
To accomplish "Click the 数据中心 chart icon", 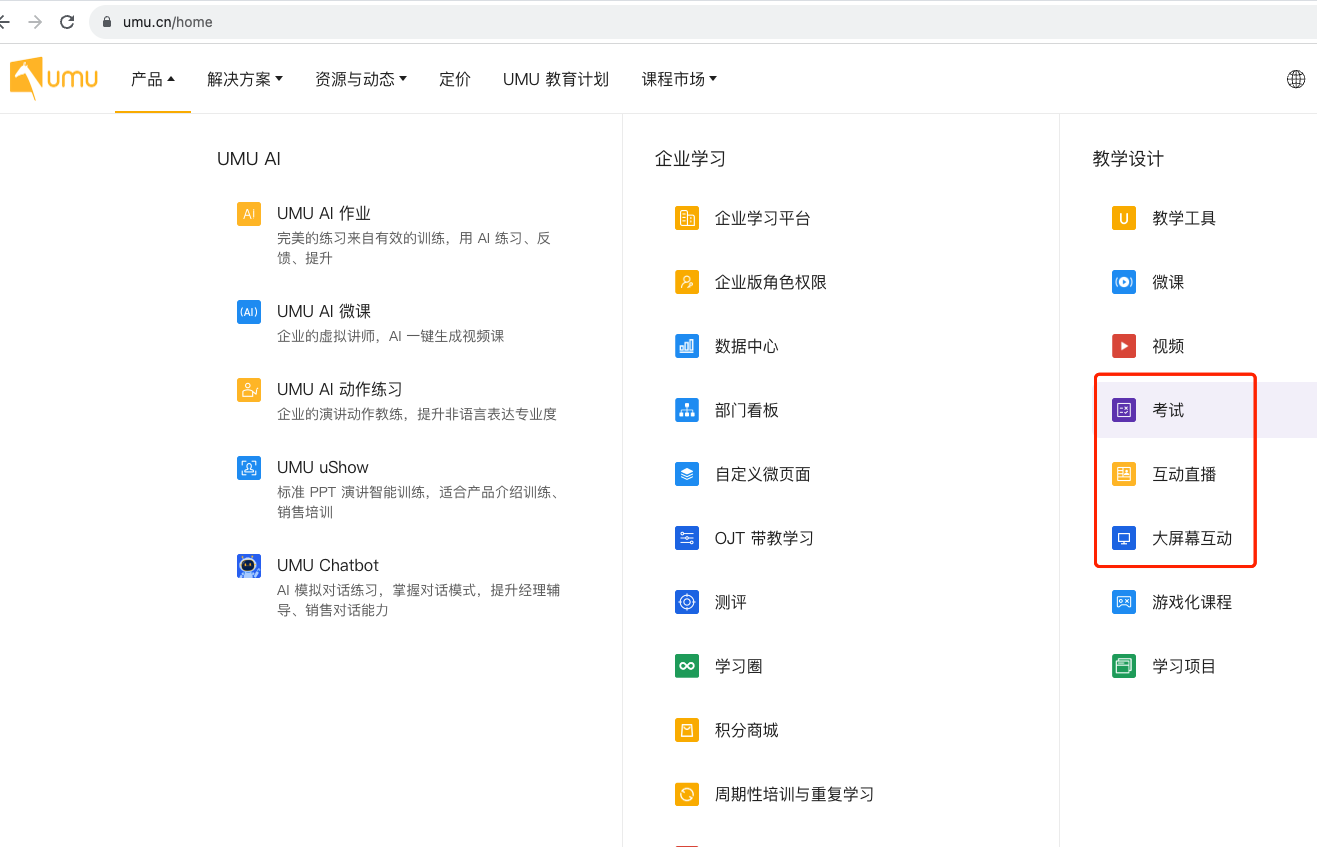I will 687,346.
